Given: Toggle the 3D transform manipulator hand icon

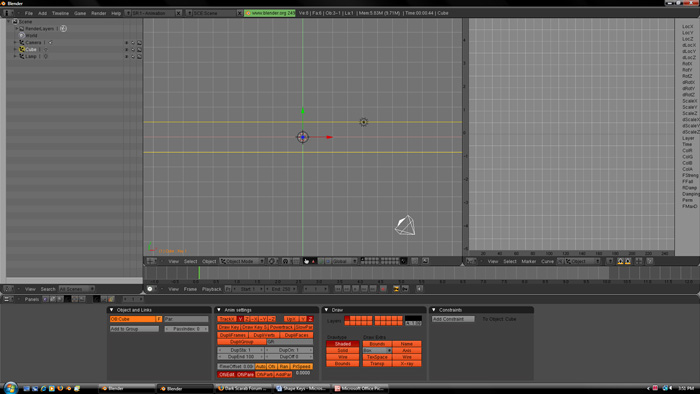Looking at the screenshot, I should 306,261.
